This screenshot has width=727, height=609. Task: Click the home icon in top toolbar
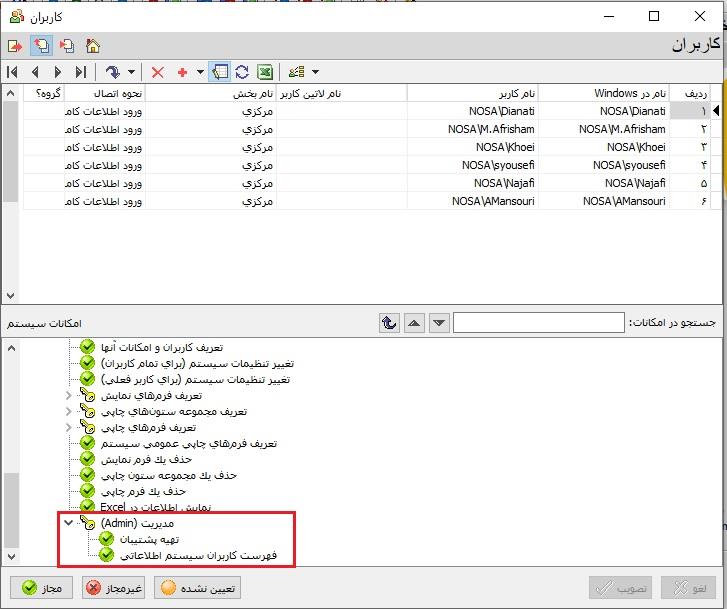point(93,46)
